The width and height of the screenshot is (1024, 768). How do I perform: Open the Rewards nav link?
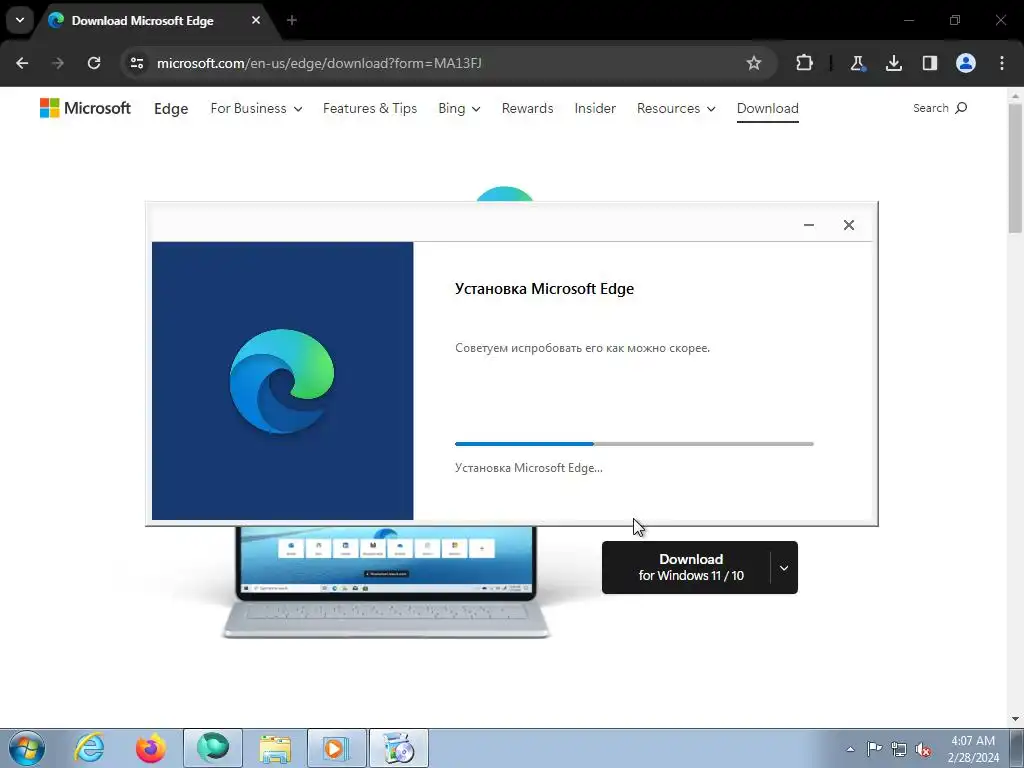tap(527, 108)
